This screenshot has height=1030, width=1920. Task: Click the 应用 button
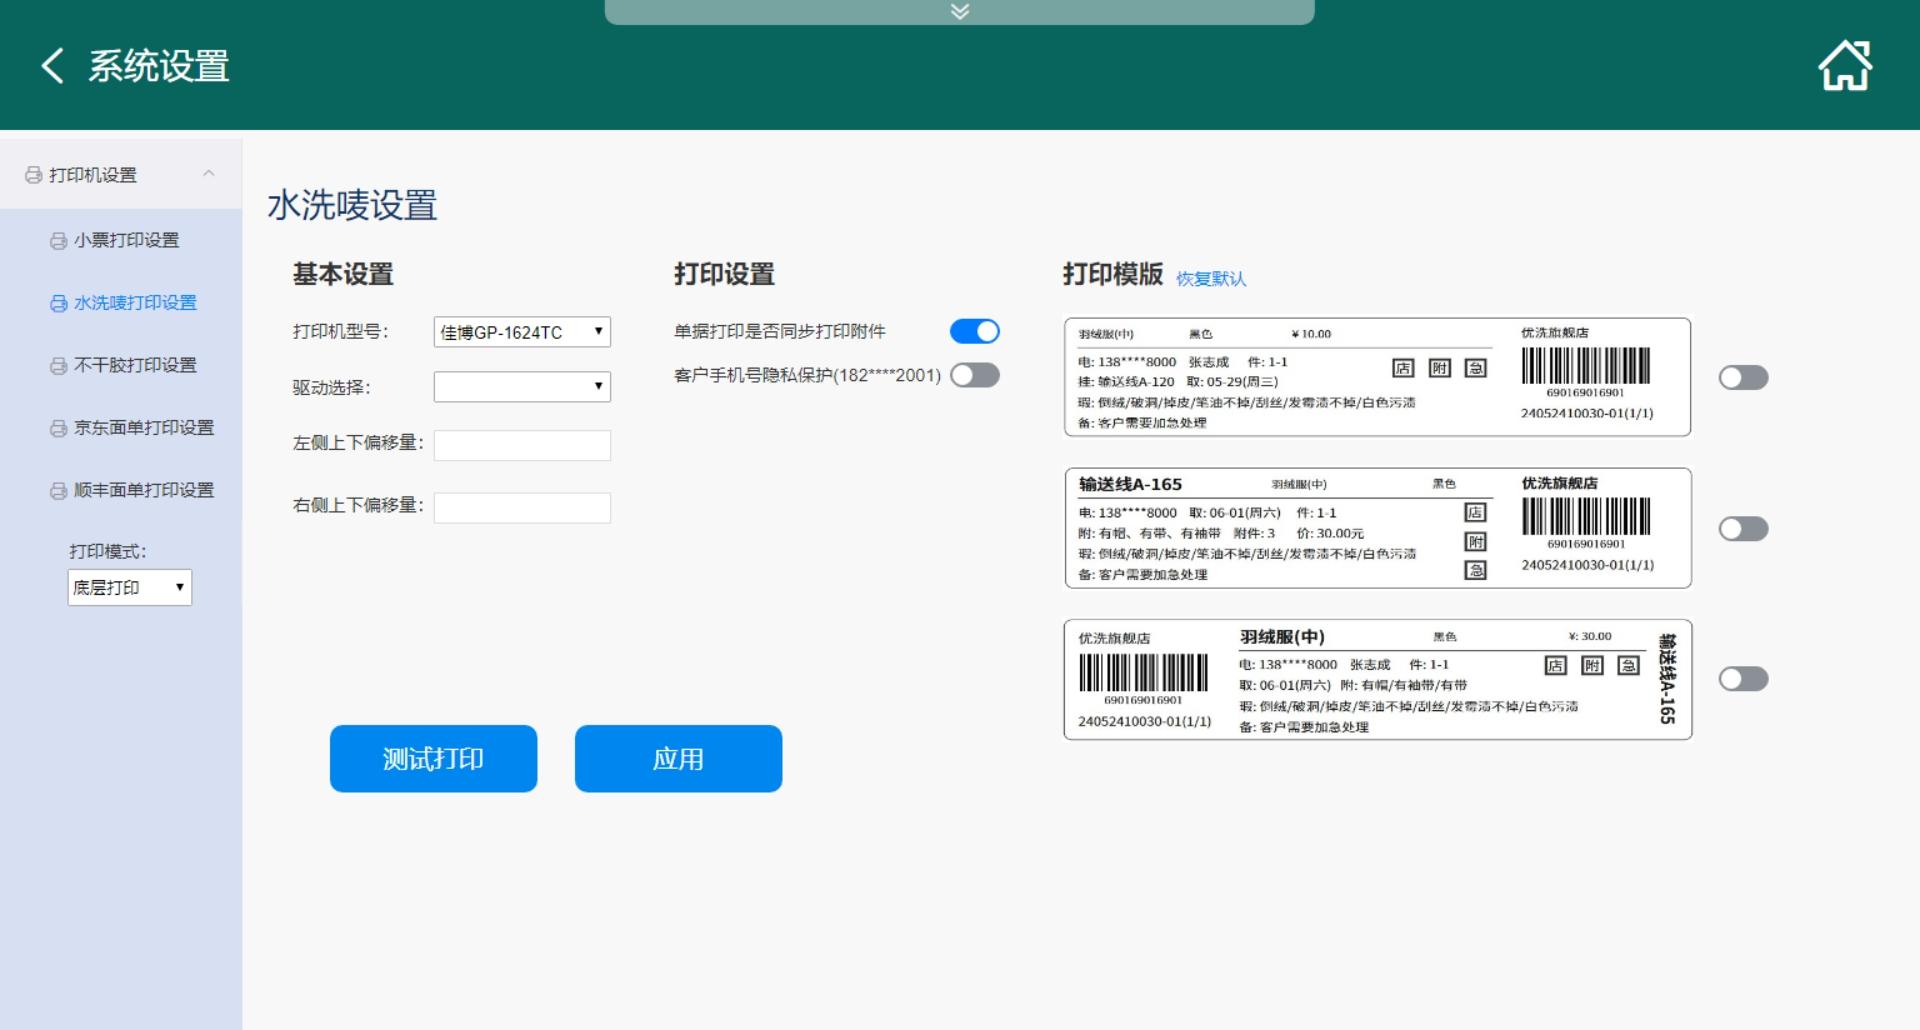[678, 759]
